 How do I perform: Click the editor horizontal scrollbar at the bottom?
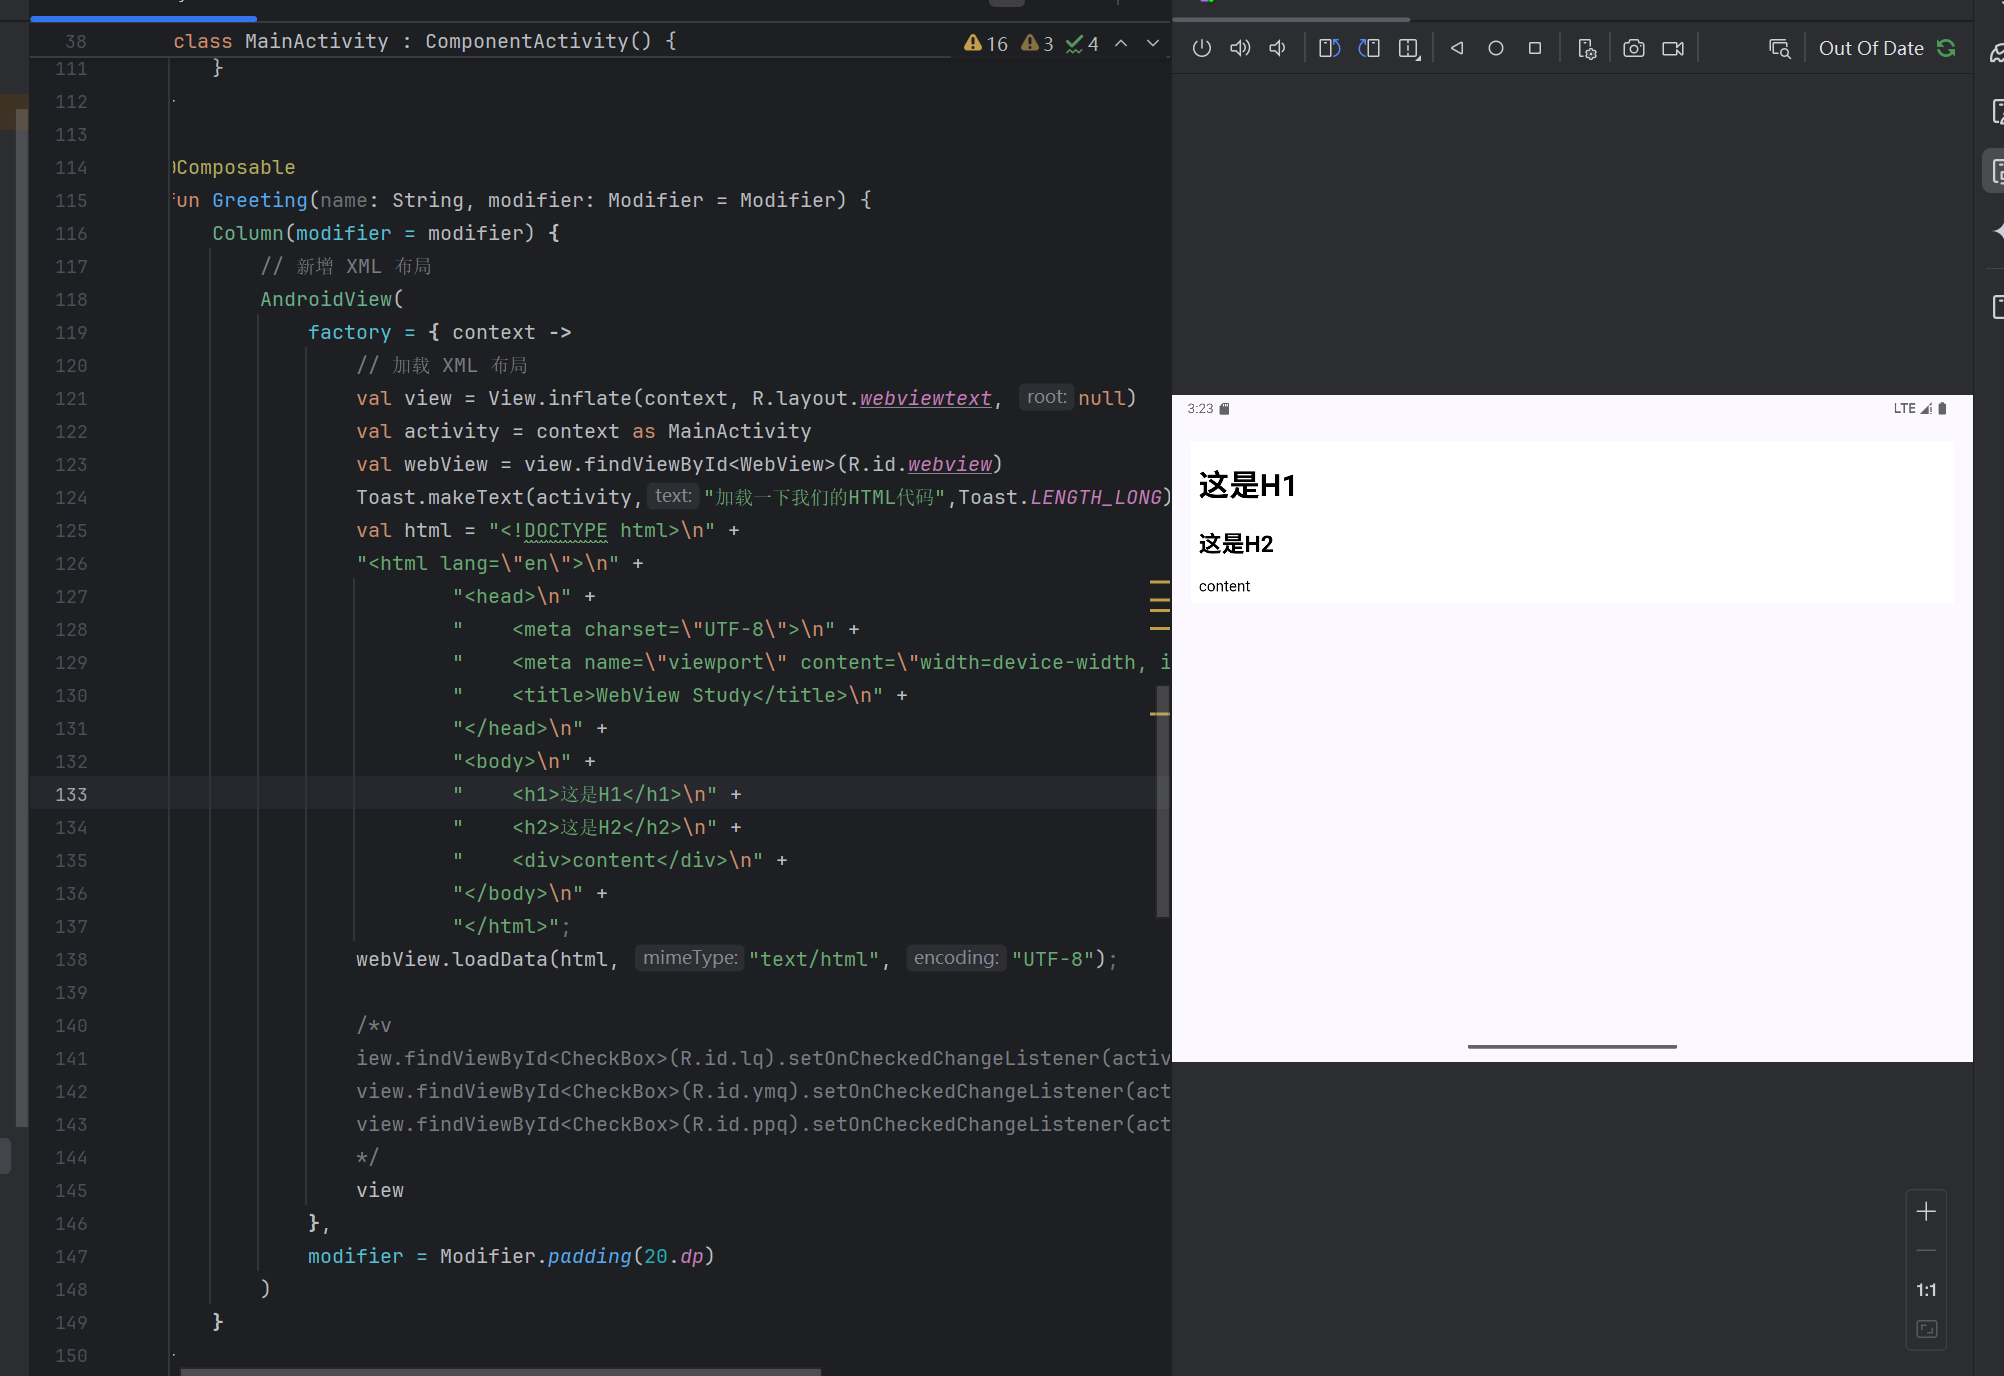tap(500, 1371)
